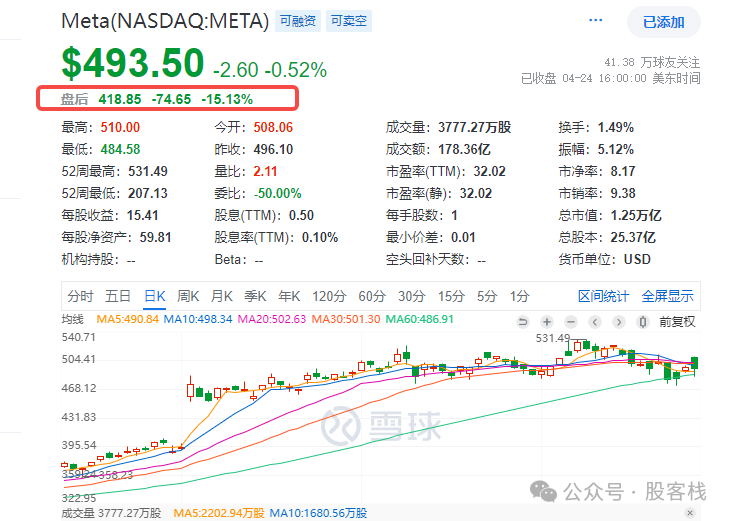The width and height of the screenshot is (730, 521).
Task: Click the 股息率(TTM) value 0.10%
Action: 320,237
